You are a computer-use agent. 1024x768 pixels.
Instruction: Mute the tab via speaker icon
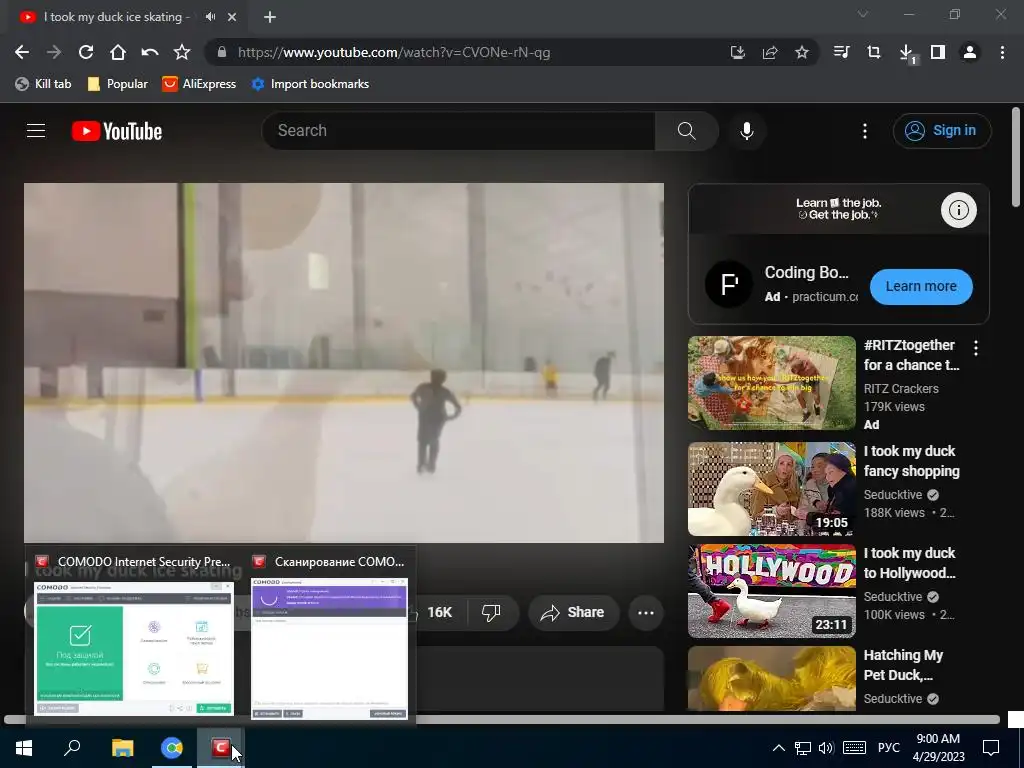pos(210,17)
